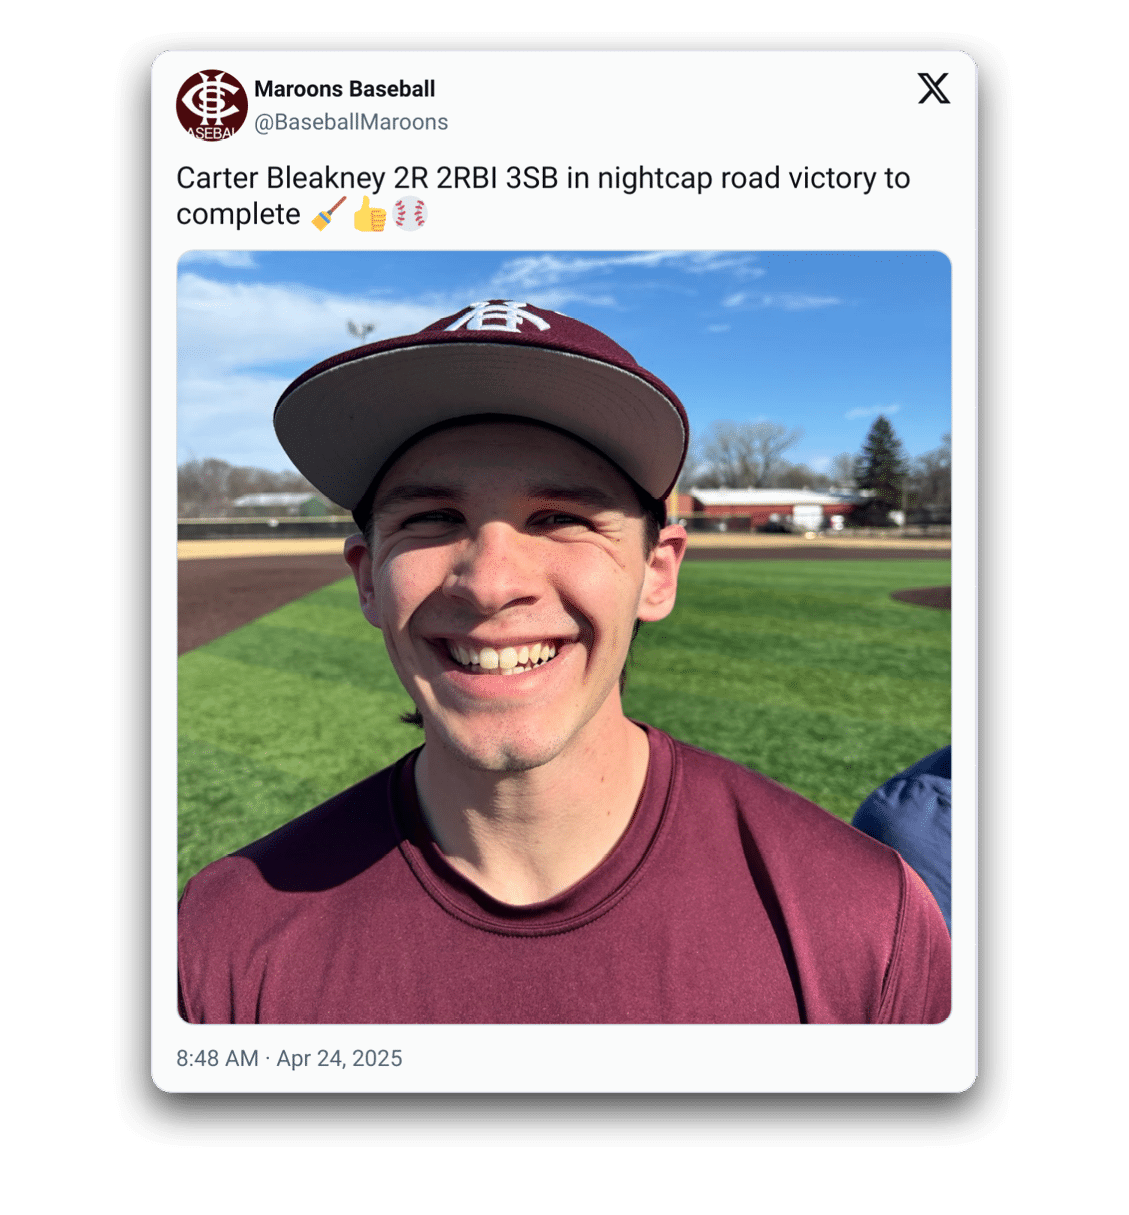The image size is (1129, 1215).
Task: Open the @BaseballMaroons handle link
Action: click(x=351, y=122)
